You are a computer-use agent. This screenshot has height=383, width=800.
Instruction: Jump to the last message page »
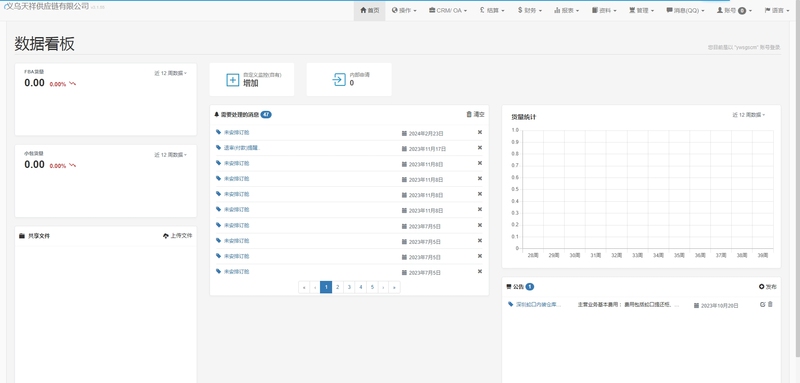(394, 287)
